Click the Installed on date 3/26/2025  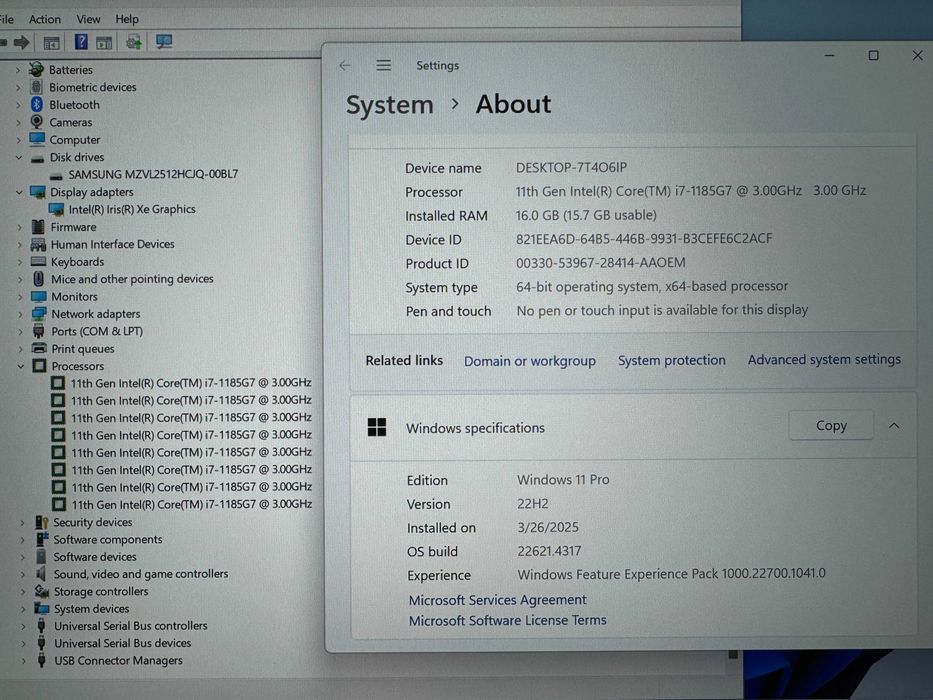point(547,527)
